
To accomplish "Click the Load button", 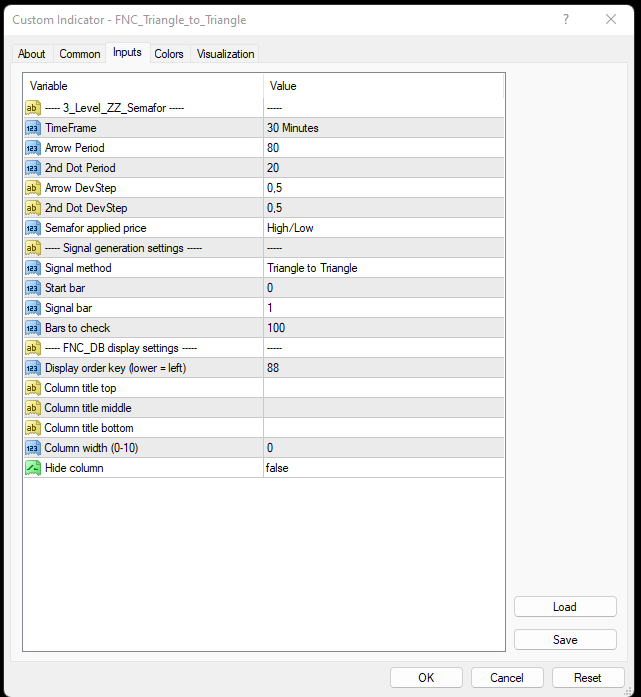I will click(x=565, y=607).
